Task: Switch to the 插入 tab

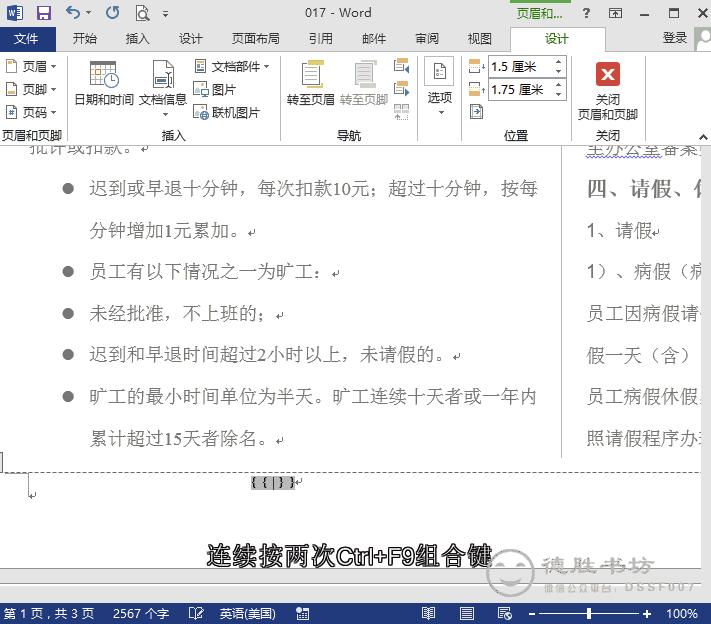Action: click(x=137, y=39)
